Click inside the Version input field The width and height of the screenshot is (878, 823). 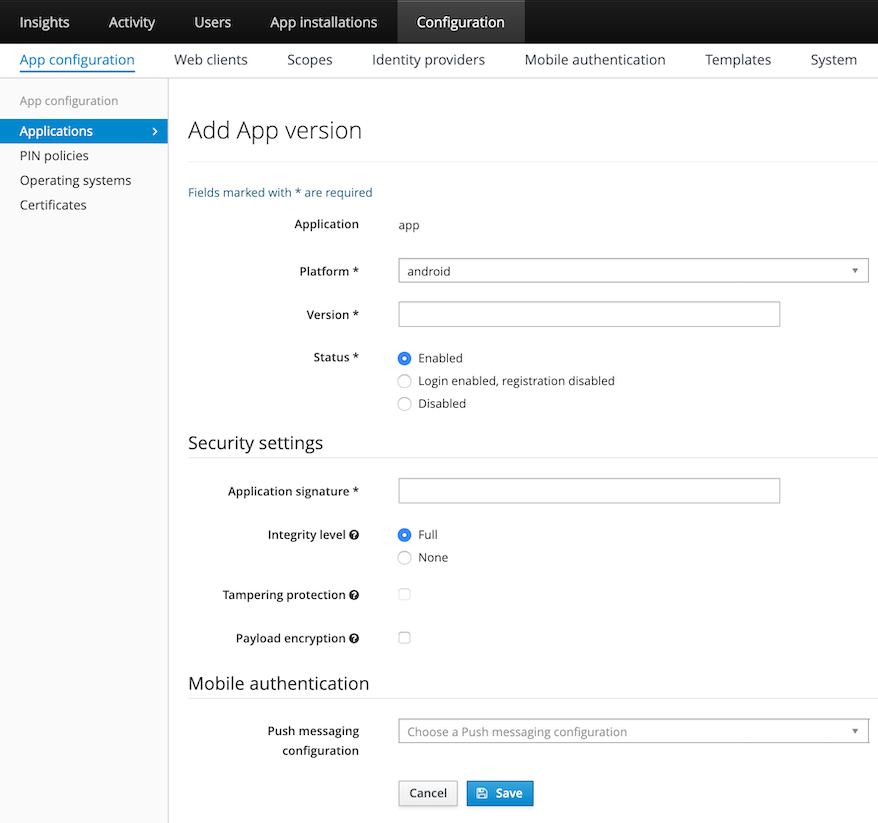(588, 314)
